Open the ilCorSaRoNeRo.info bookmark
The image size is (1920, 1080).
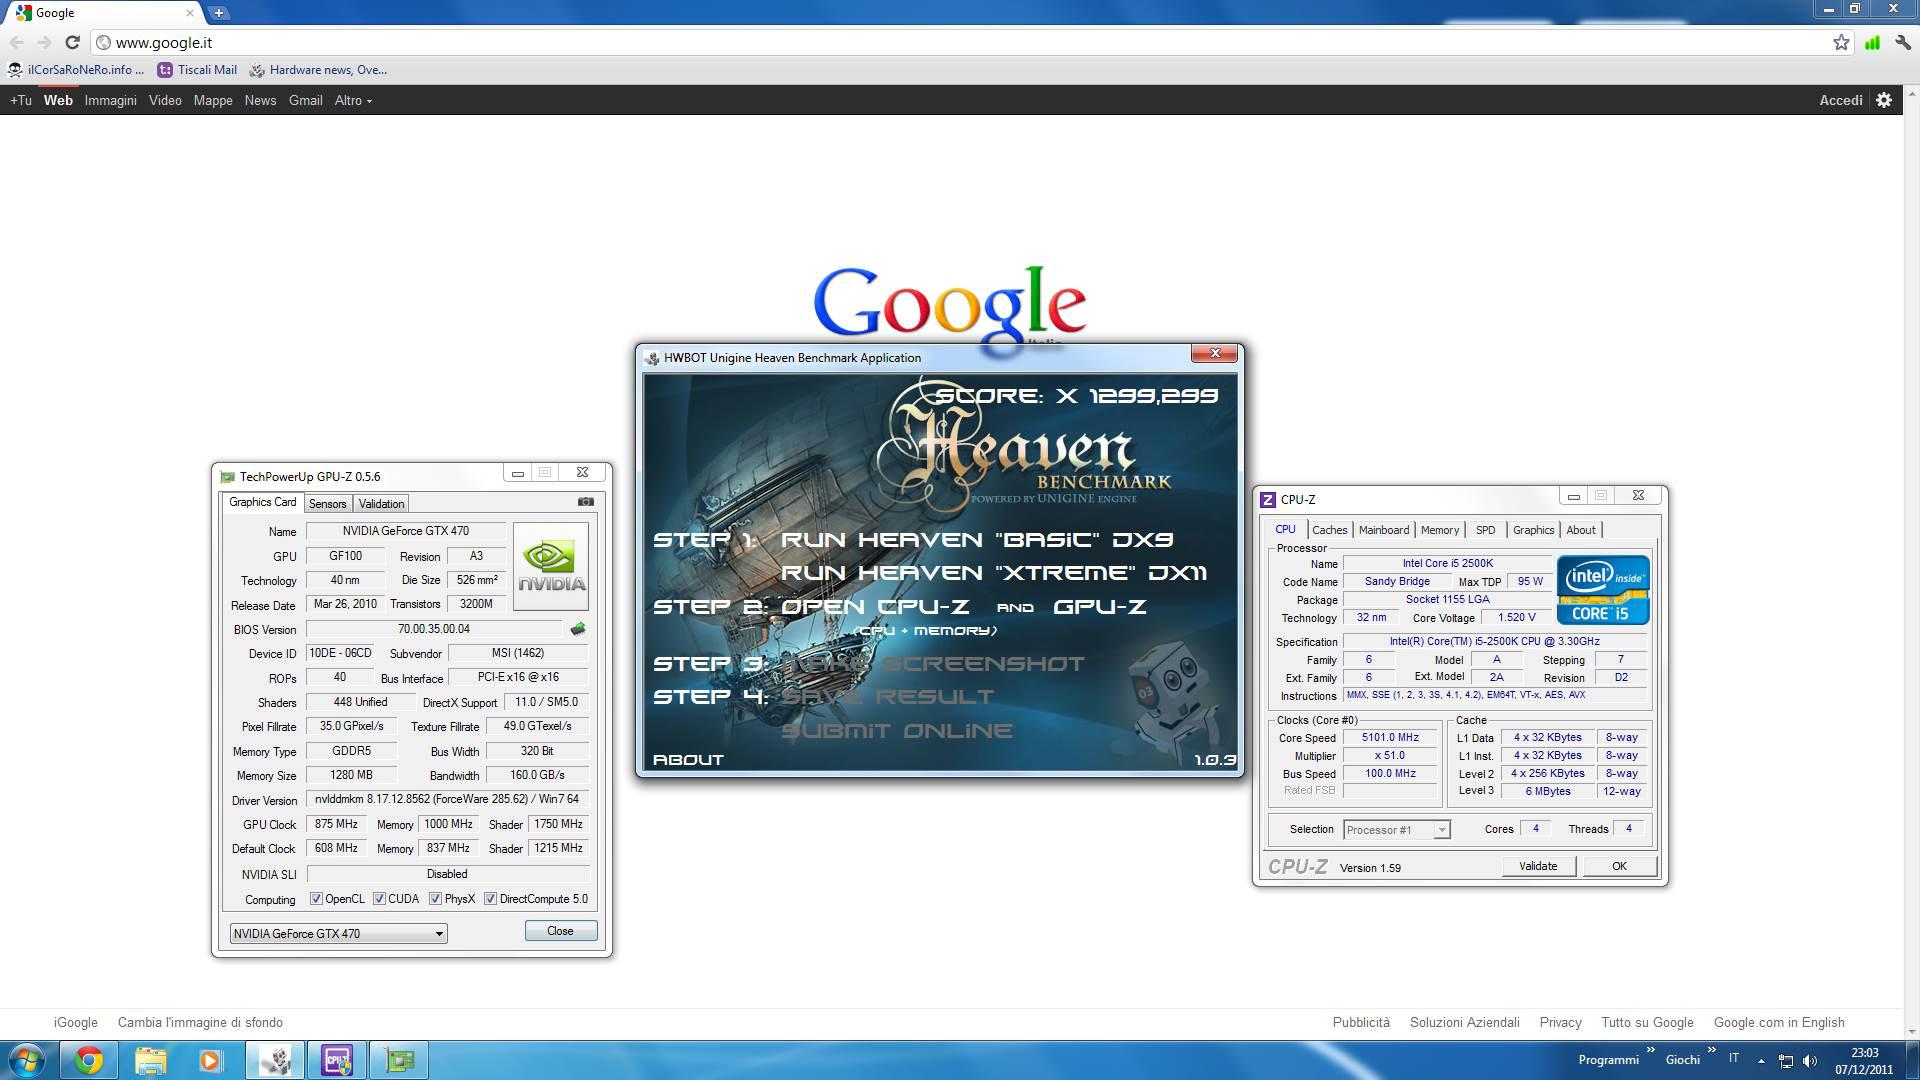(x=76, y=70)
